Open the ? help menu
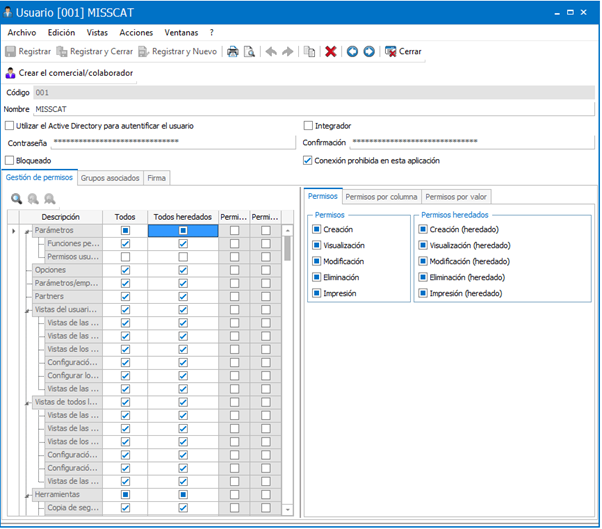 (x=212, y=33)
